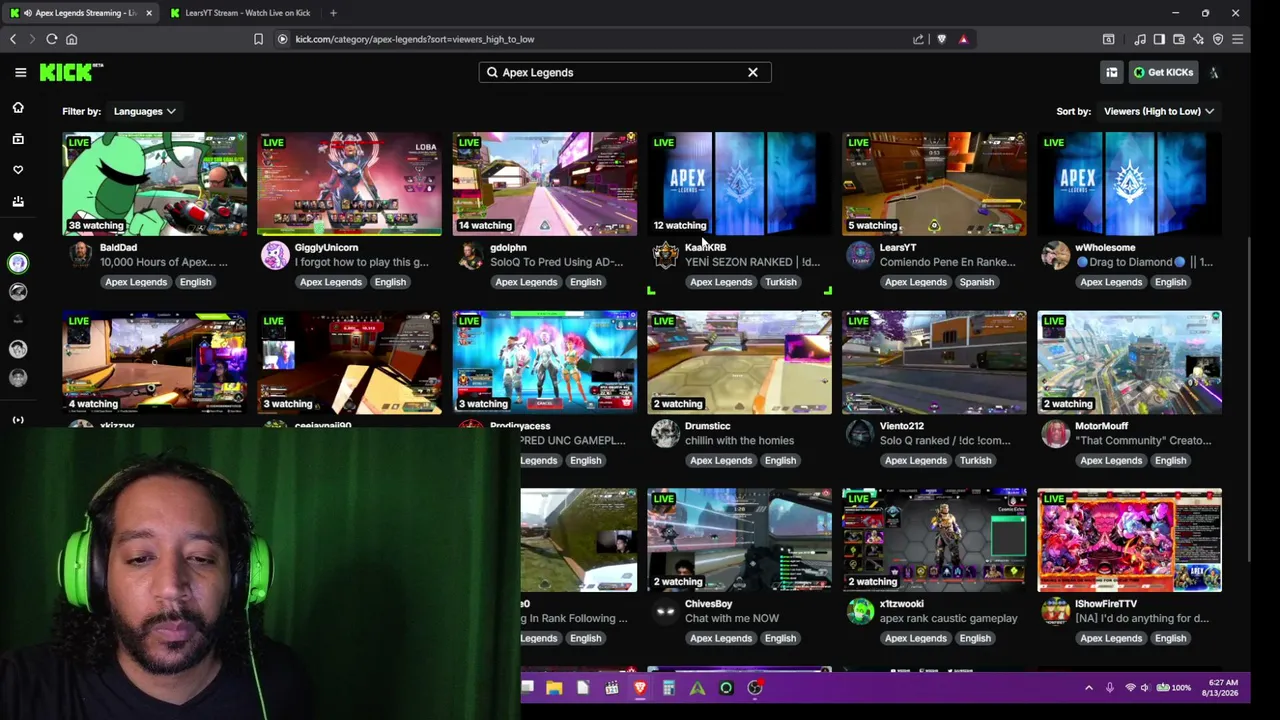Open the Kick sidebar hamburger menu

coord(20,72)
